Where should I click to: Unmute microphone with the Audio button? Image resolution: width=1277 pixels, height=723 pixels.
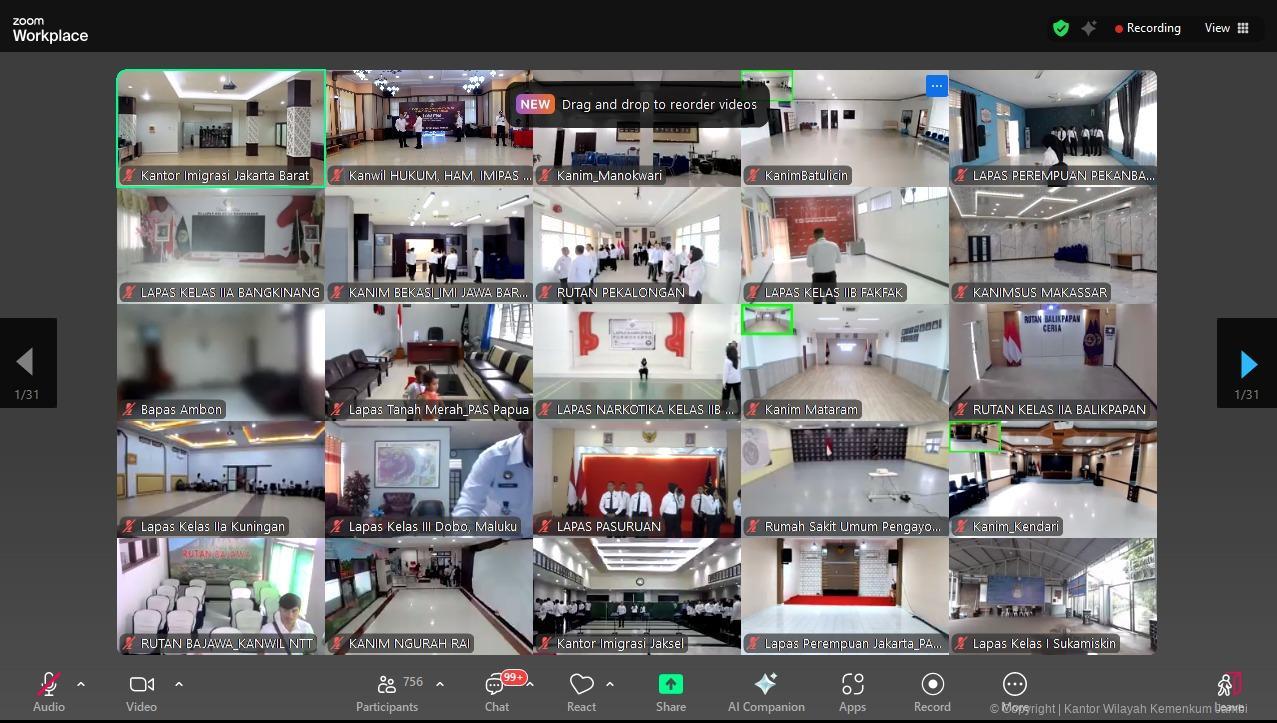coord(48,691)
